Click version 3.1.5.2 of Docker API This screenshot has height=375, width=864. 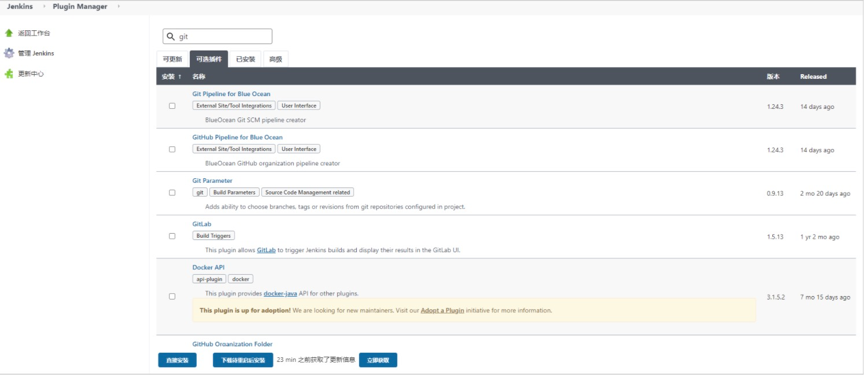(777, 297)
